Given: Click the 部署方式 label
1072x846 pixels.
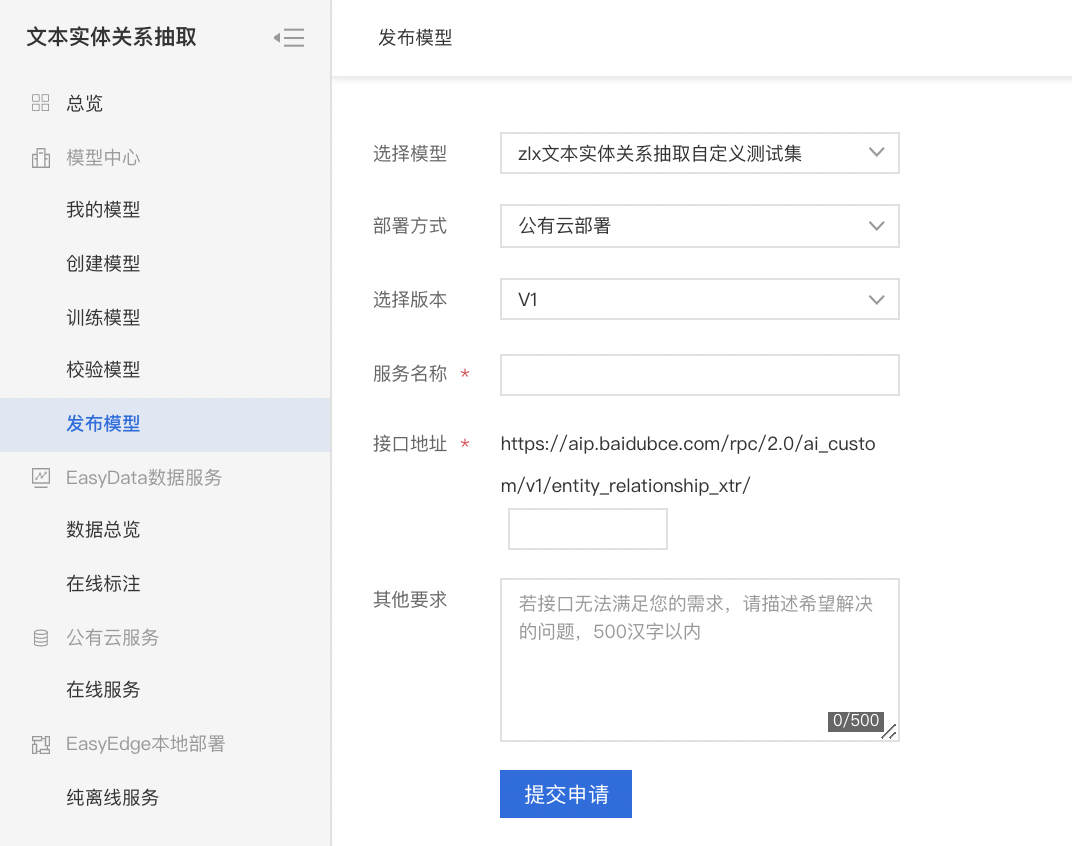Looking at the screenshot, I should tap(410, 226).
